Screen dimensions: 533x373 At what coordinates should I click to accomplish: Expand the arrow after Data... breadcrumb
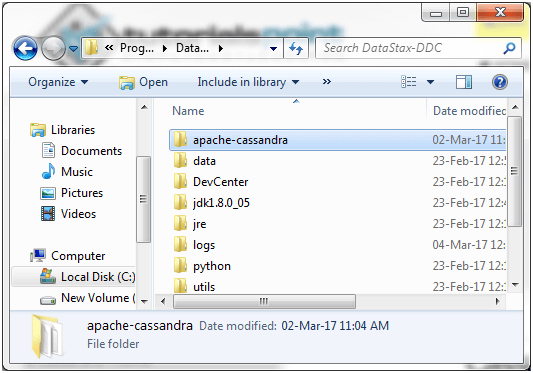pos(221,49)
